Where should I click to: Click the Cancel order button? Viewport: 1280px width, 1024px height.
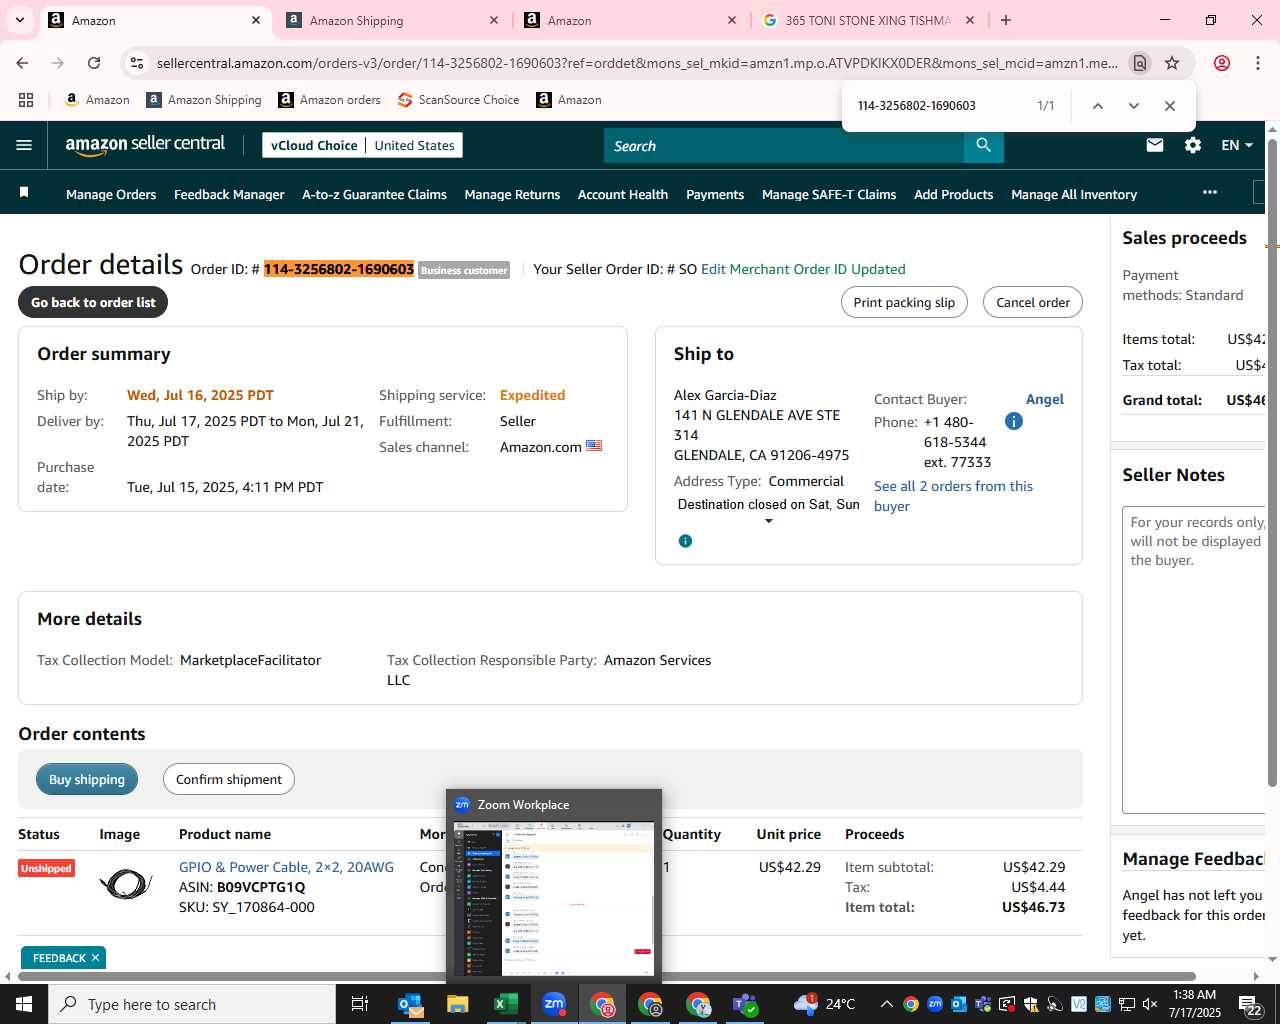point(1033,302)
